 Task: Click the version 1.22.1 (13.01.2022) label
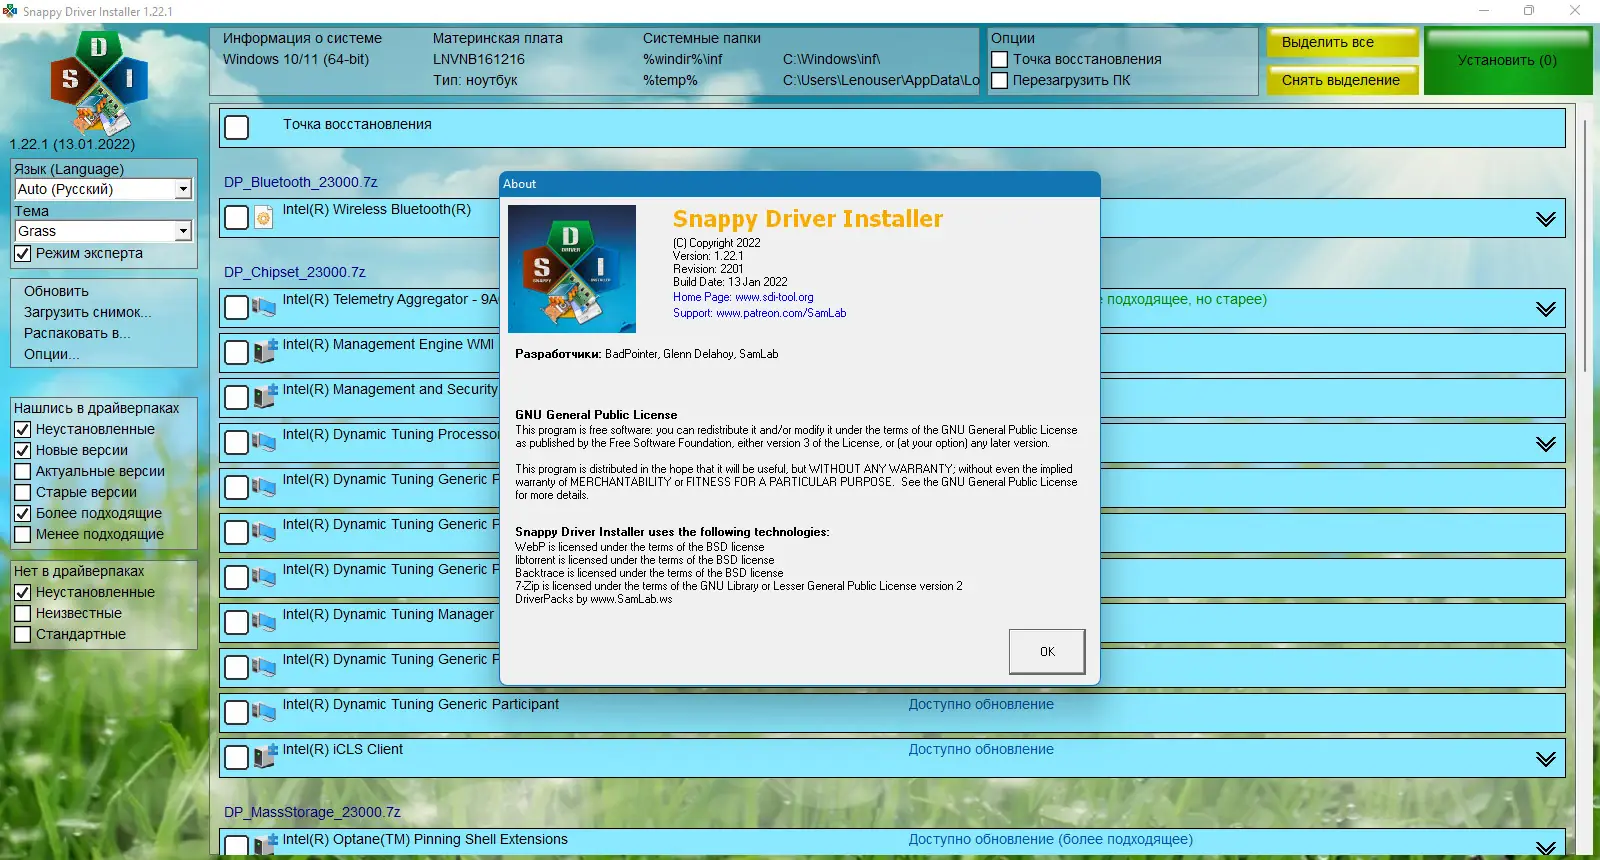(72, 144)
